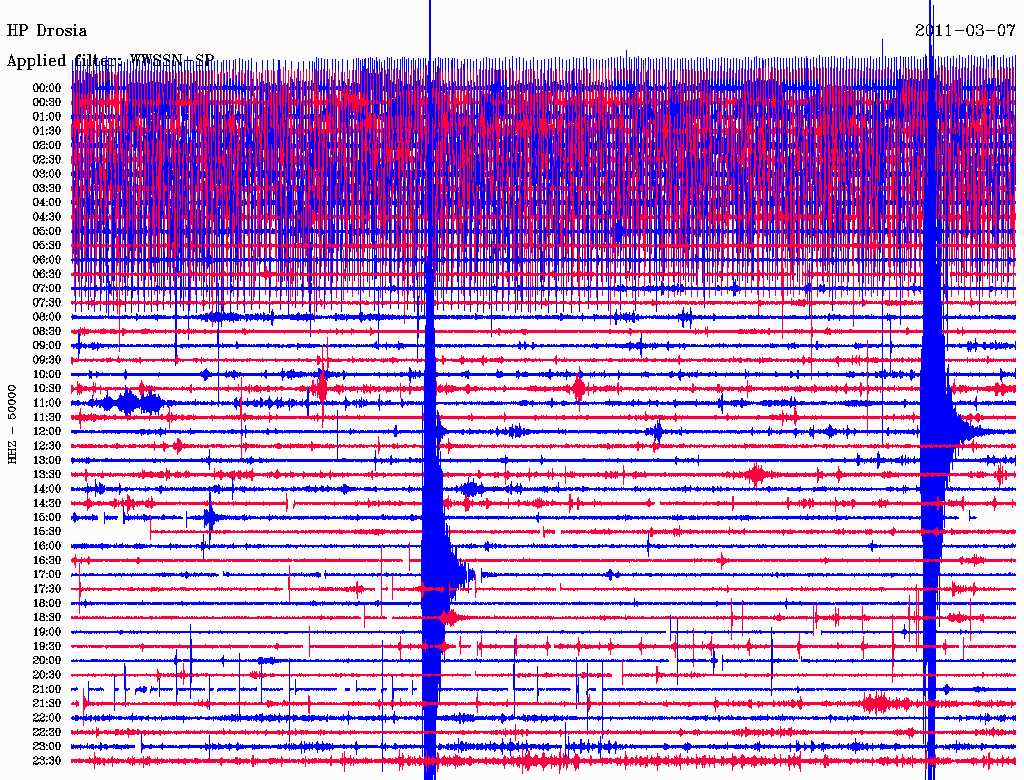Select the 20:30 time label
The height and width of the screenshot is (780, 1024).
click(x=47, y=675)
